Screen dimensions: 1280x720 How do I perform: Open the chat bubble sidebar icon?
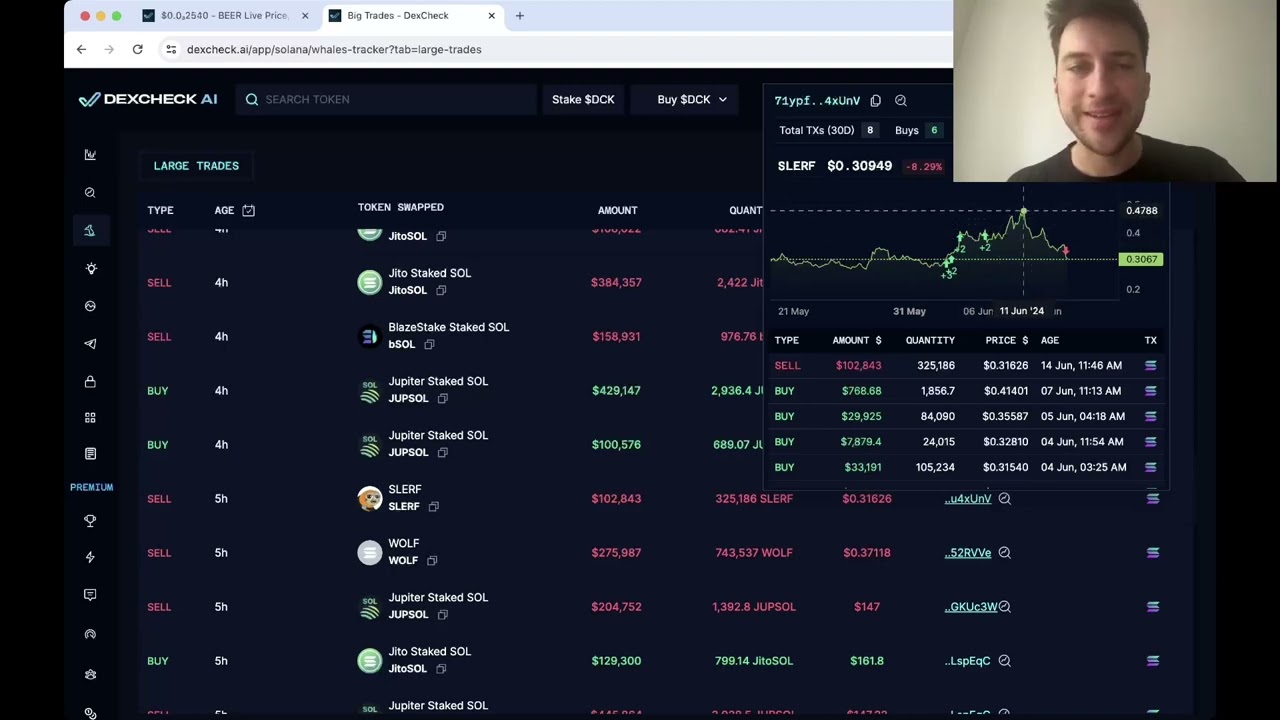(x=90, y=595)
